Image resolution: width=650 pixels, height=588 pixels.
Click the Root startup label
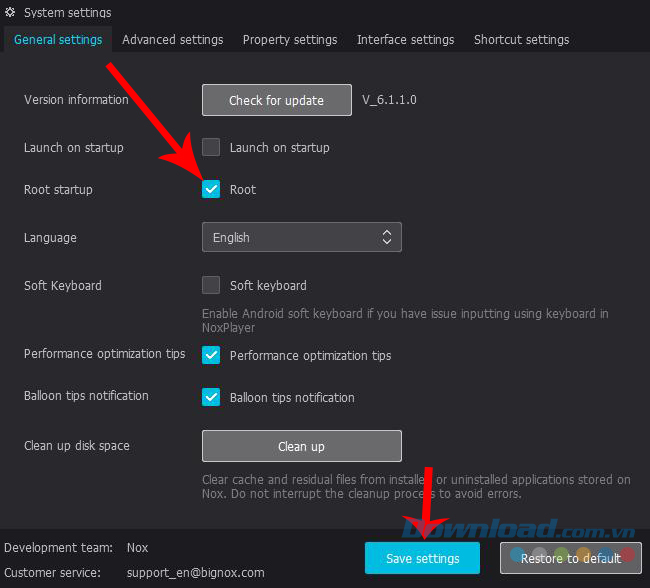[x=58, y=190]
